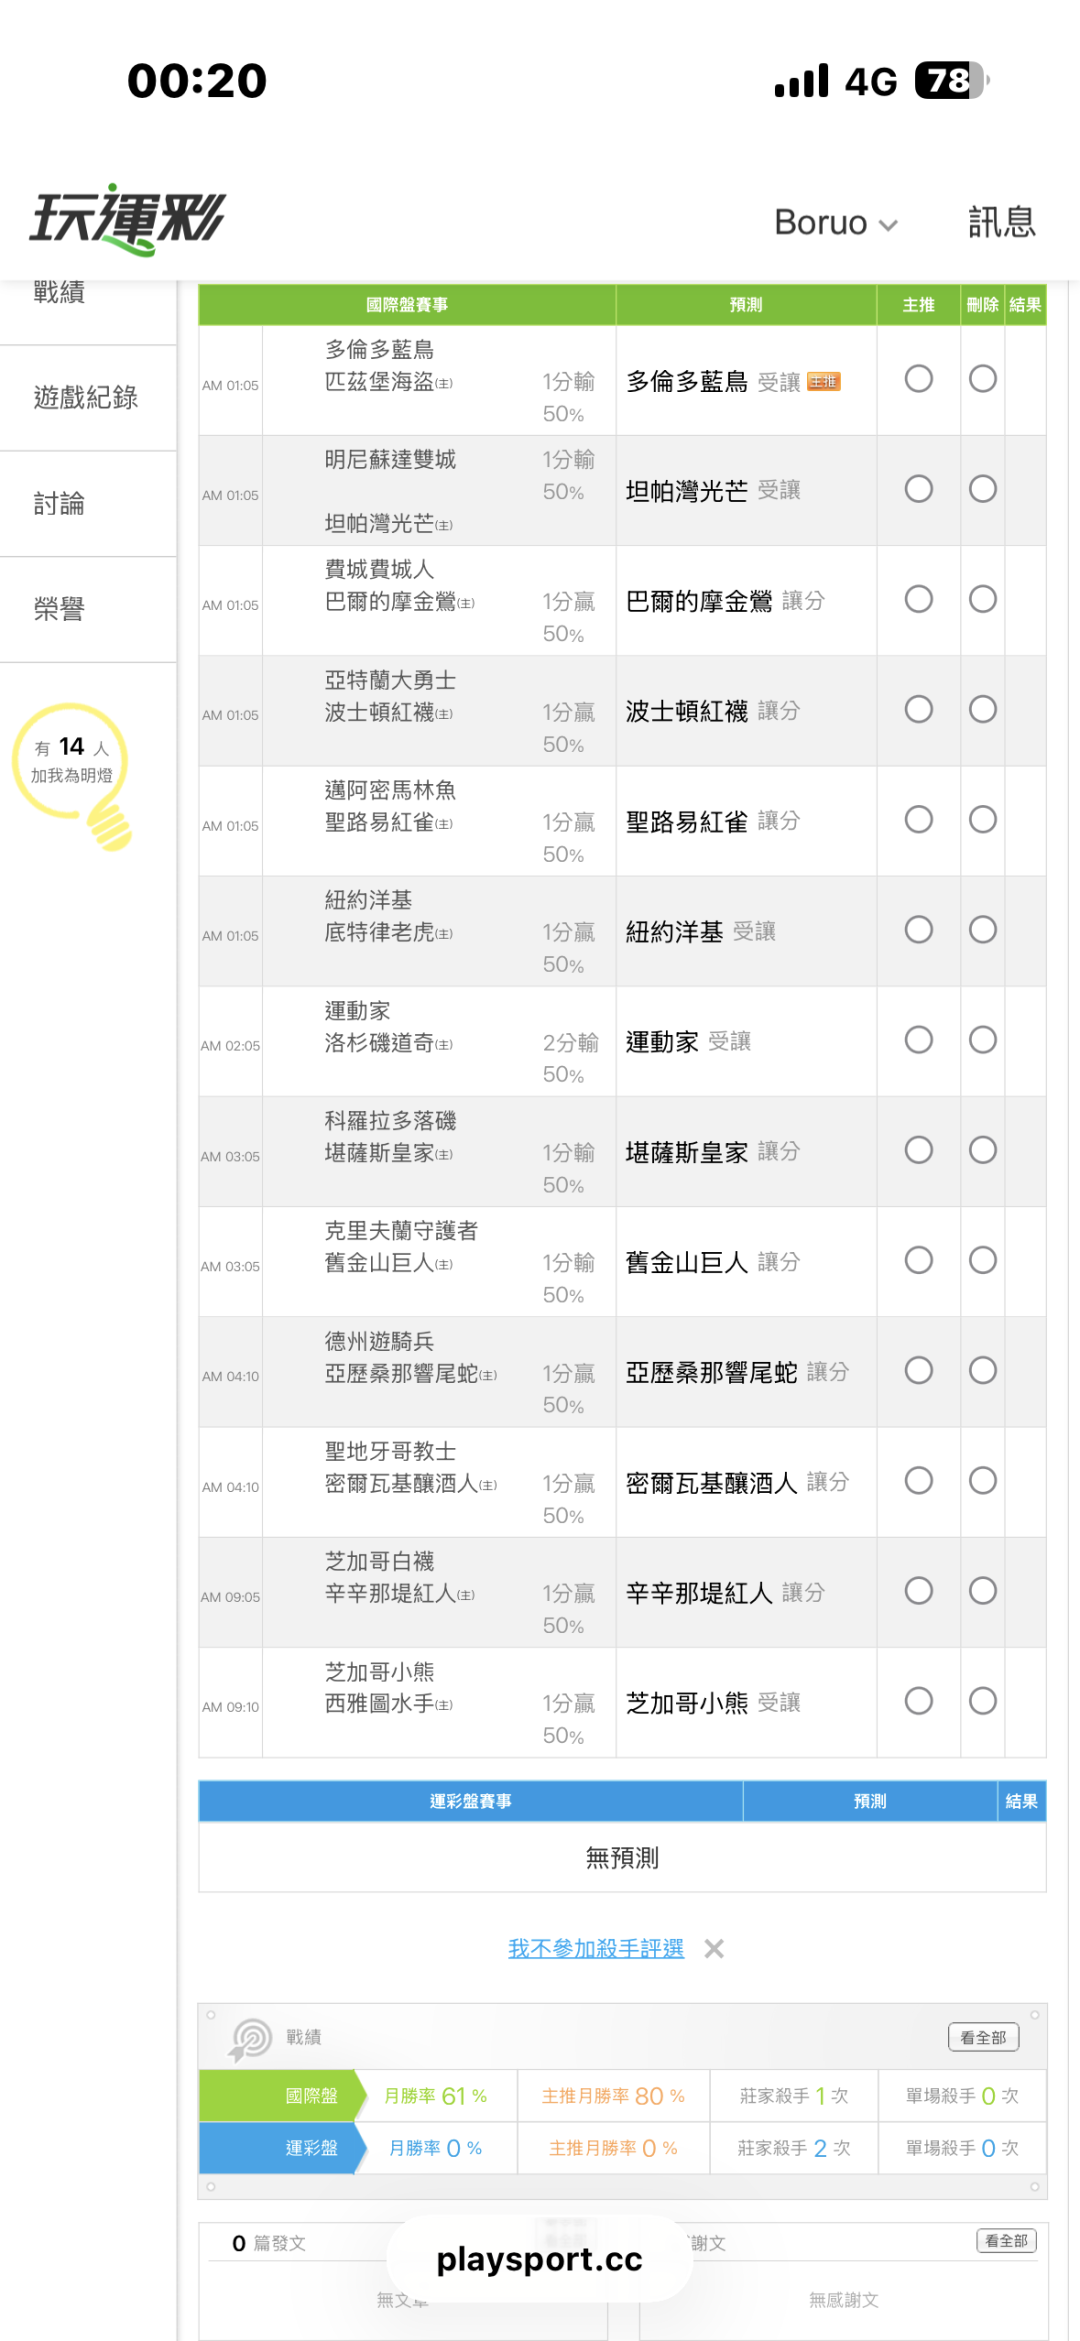Switch to the 討論 sidebar section
Screen dimensions: 1080x2341
coord(59,504)
